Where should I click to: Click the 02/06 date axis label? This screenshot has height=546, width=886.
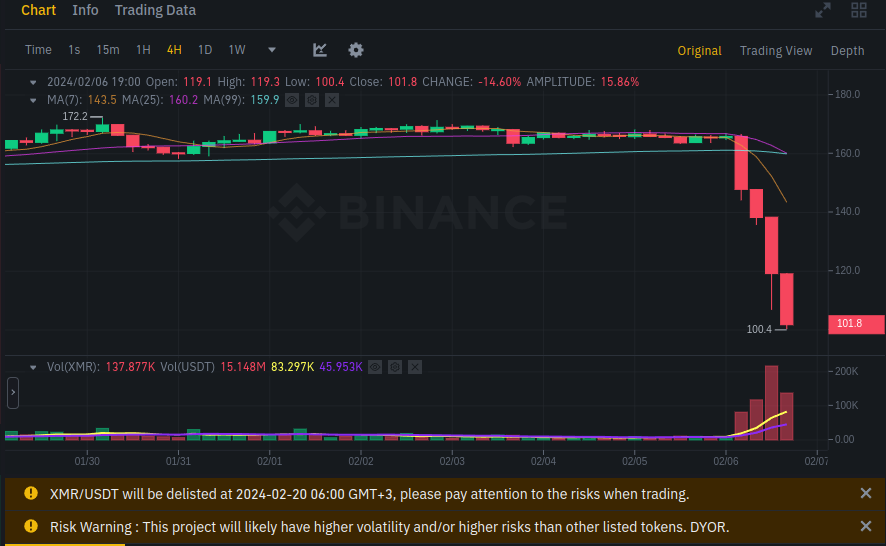(726, 461)
